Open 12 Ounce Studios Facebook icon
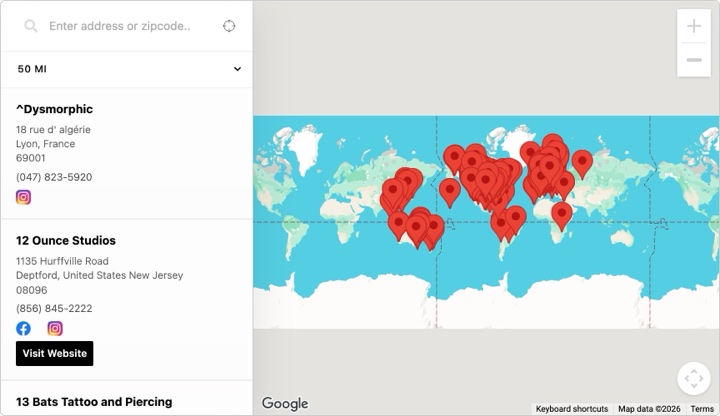This screenshot has width=720, height=416. click(x=23, y=328)
